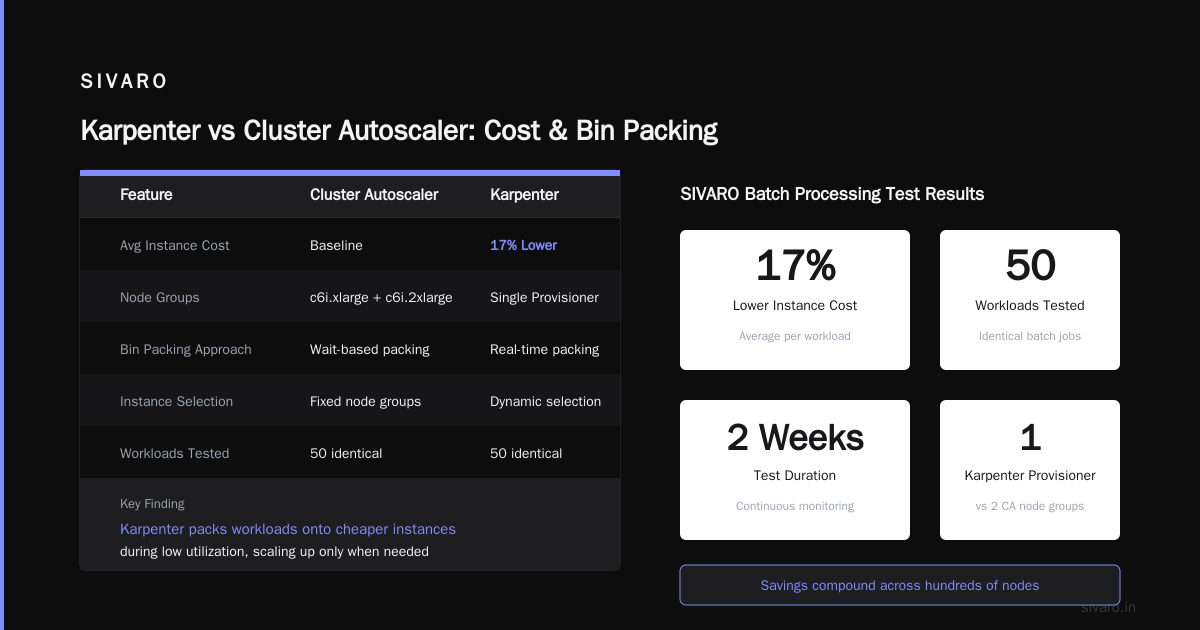Click the 17% Lower highlighted cell
The width and height of the screenshot is (1200, 630).
tap(523, 245)
